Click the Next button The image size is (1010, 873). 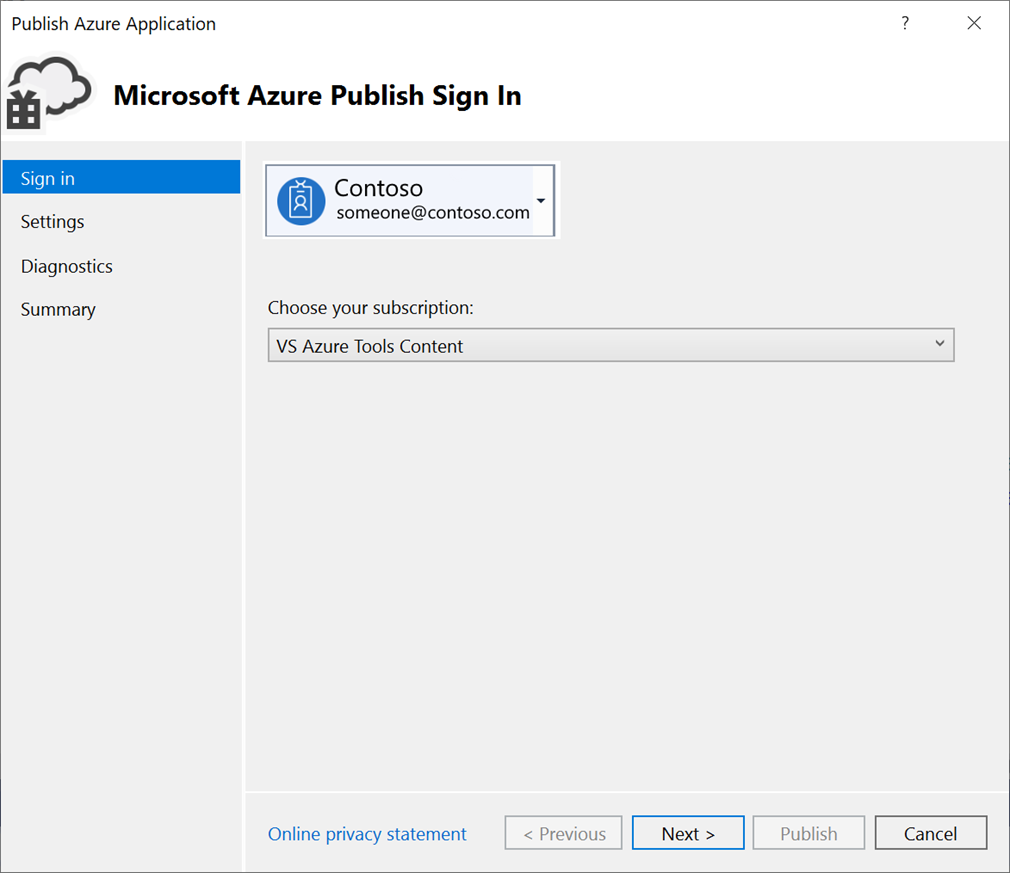[687, 832]
